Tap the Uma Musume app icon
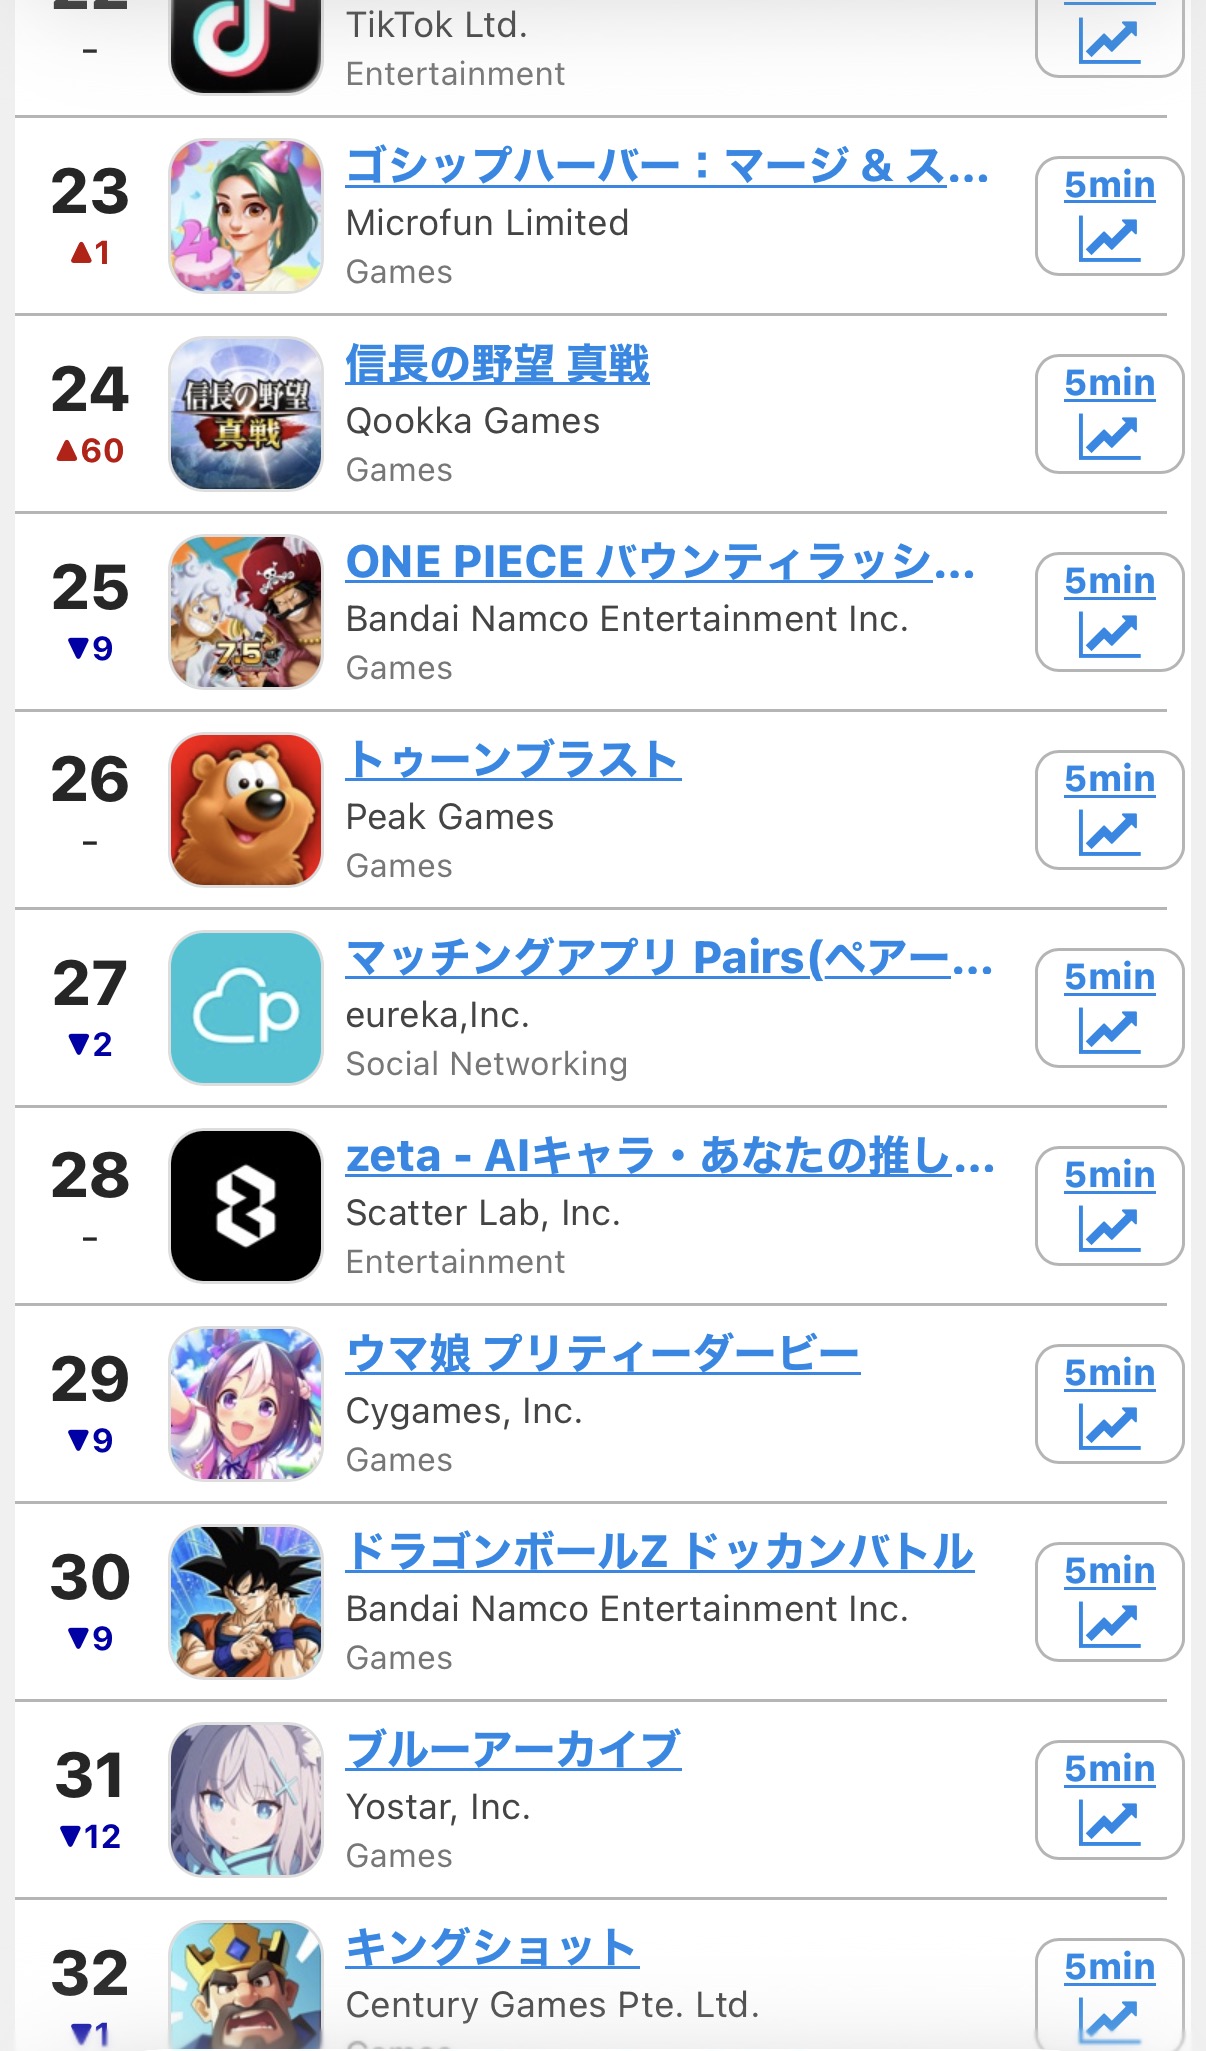Image resolution: width=1206 pixels, height=2051 pixels. 246,1404
